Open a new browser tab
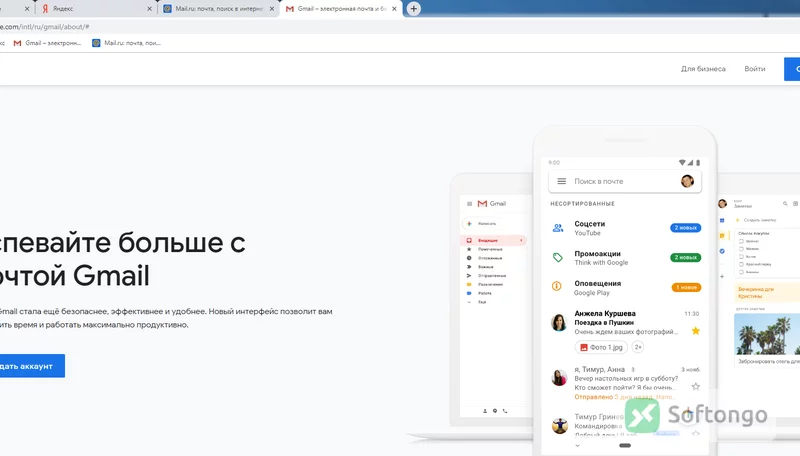This screenshot has height=456, width=800. click(413, 9)
